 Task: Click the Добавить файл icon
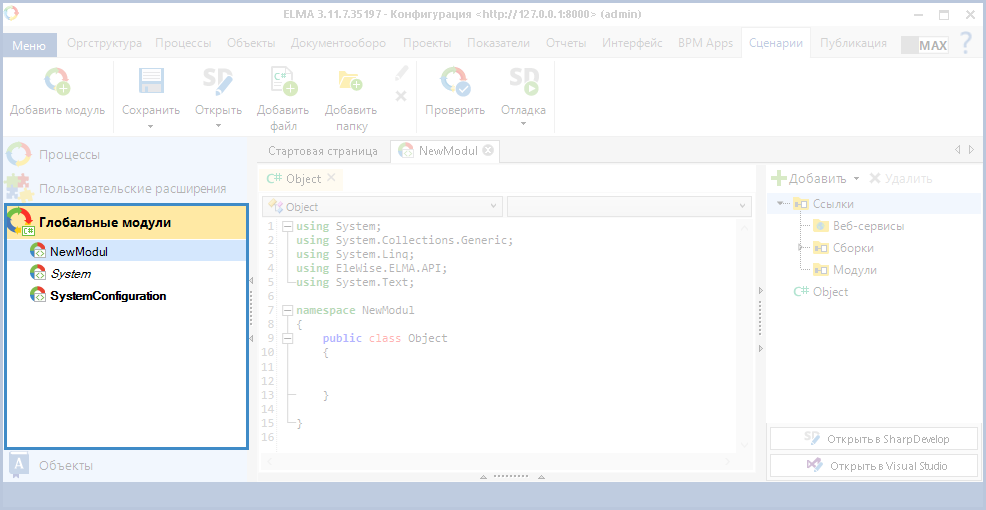(283, 82)
